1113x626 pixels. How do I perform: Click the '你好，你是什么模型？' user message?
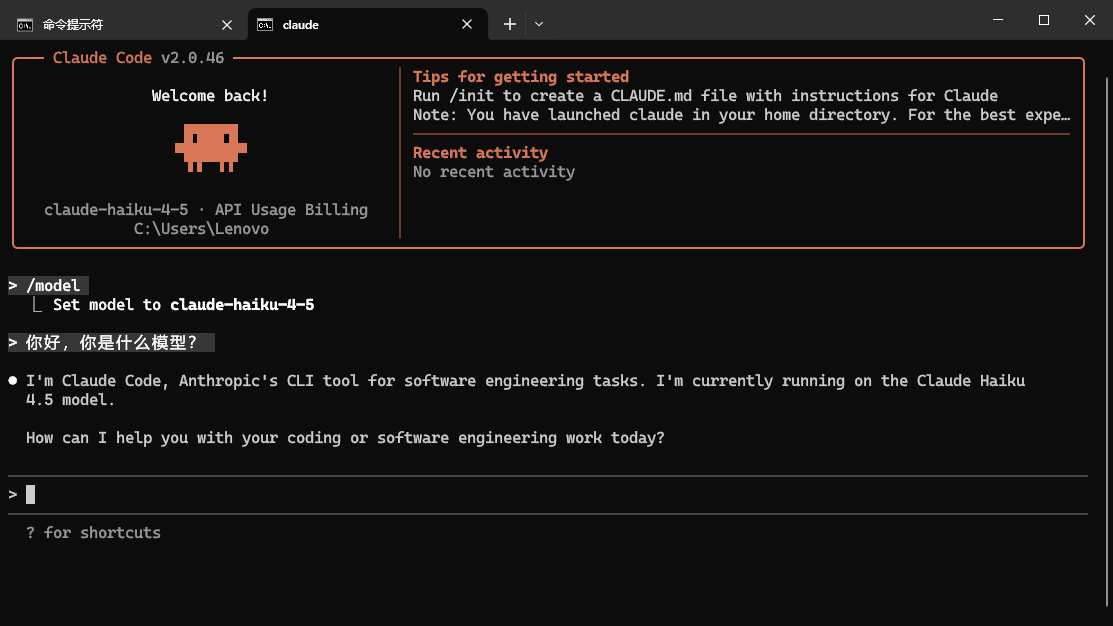(111, 343)
